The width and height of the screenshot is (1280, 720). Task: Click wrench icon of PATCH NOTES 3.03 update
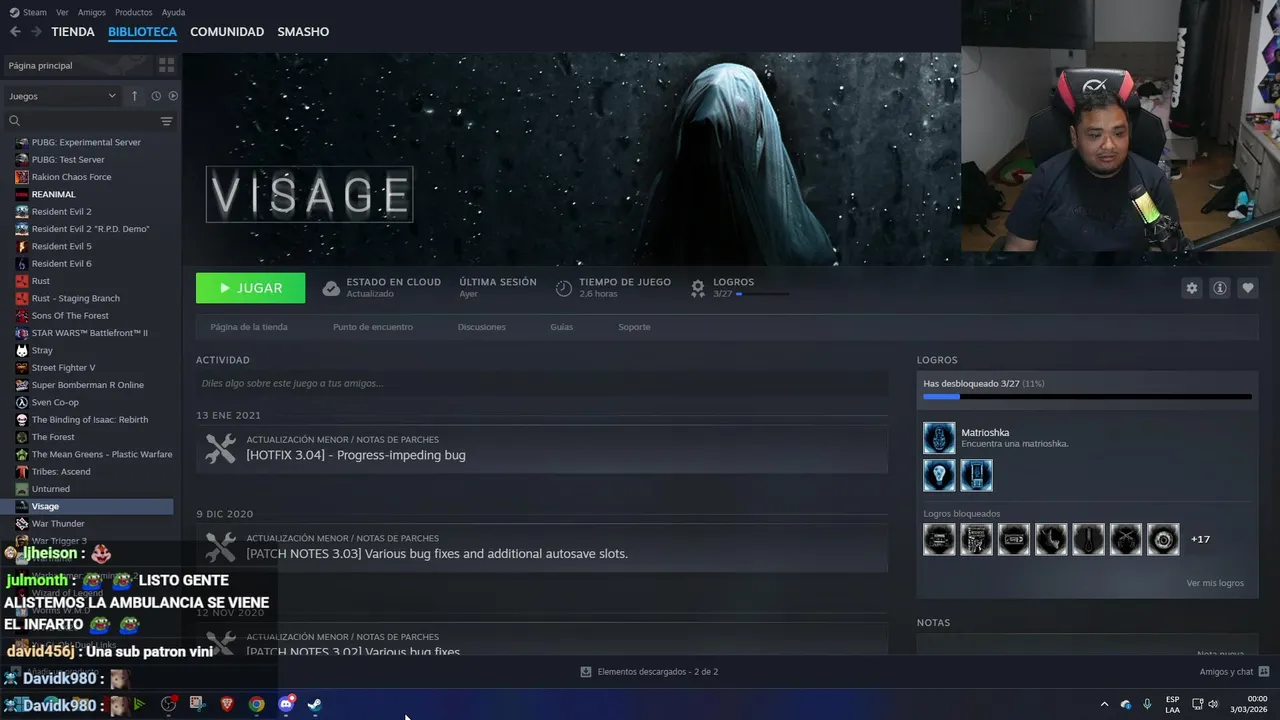pos(220,547)
